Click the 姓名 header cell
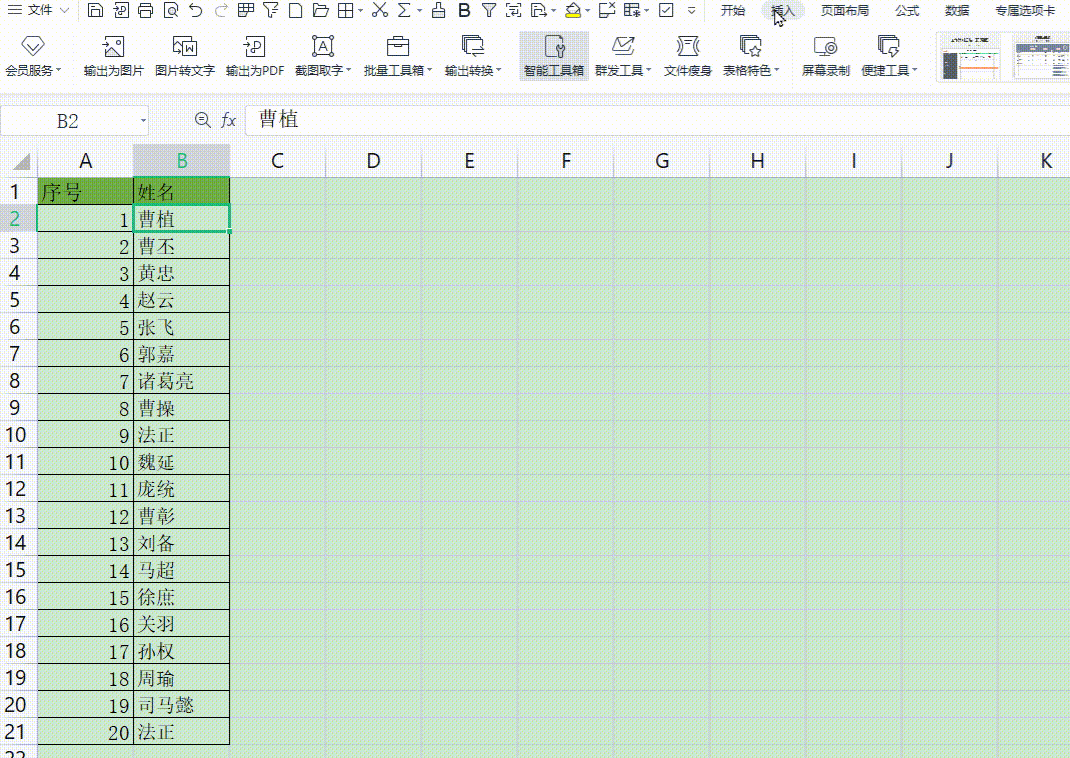 (x=182, y=192)
